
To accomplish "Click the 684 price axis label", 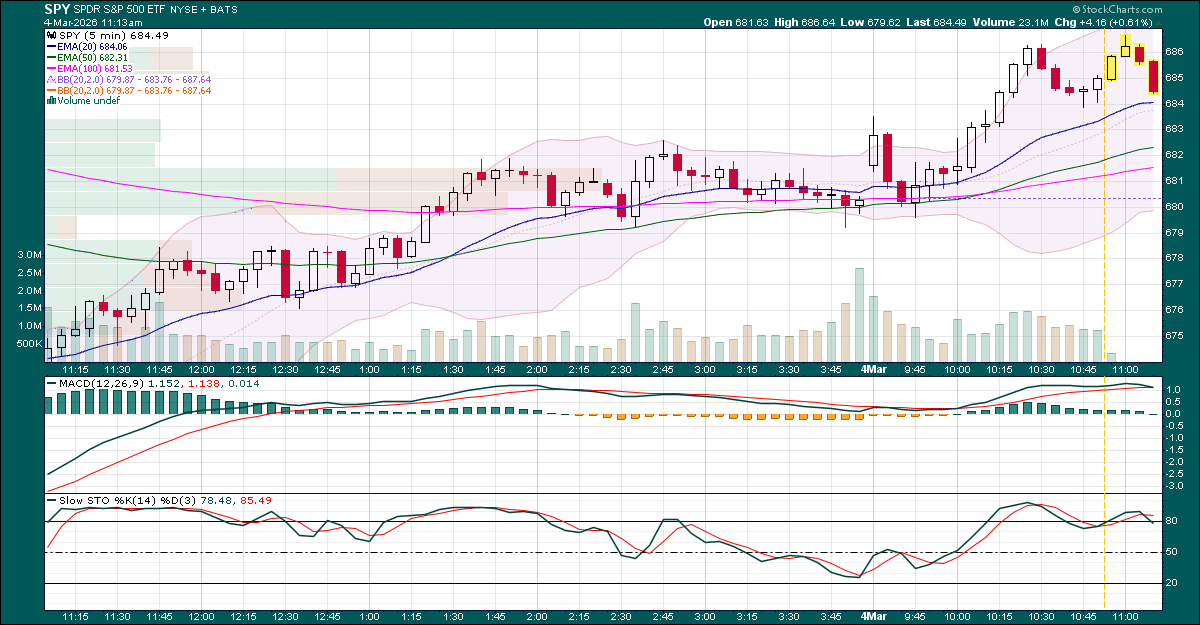I will pyautogui.click(x=1176, y=103).
